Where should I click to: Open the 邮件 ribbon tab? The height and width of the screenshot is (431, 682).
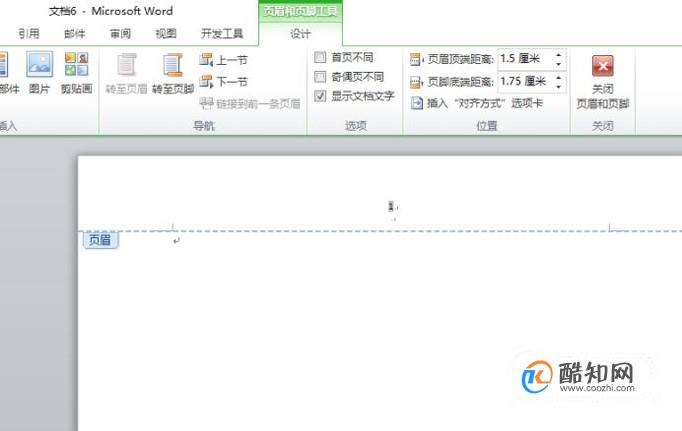point(74,33)
